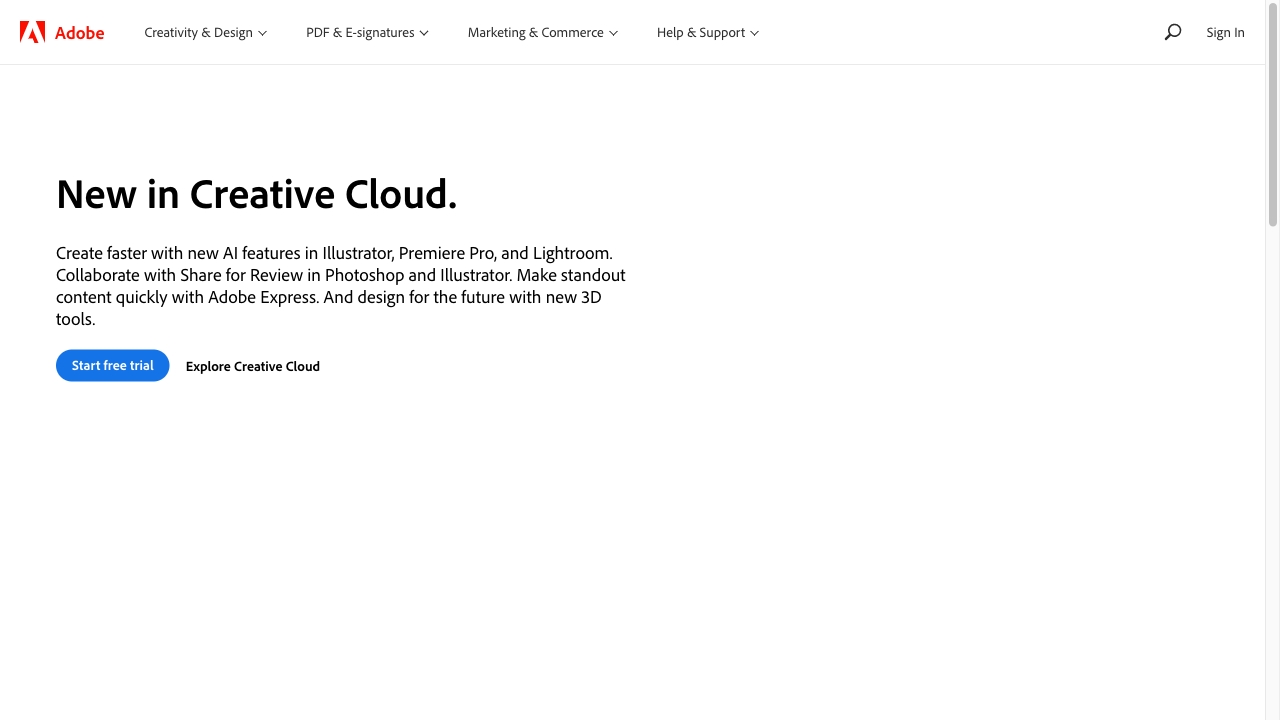The height and width of the screenshot is (720, 1280).
Task: Open the Marketing & Commerce menu
Action: (x=535, y=33)
